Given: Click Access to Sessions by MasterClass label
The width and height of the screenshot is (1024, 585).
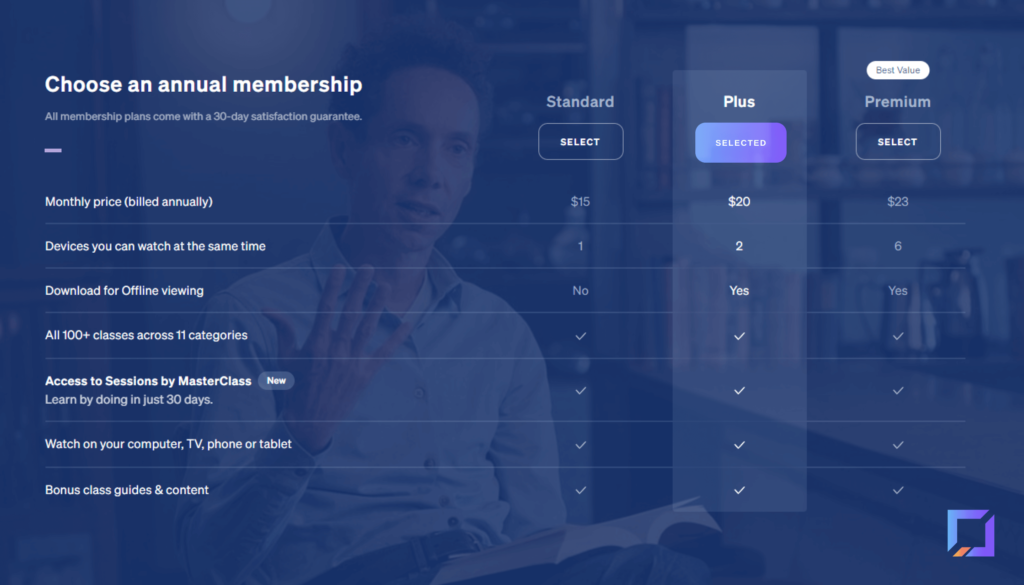Looking at the screenshot, I should point(148,381).
